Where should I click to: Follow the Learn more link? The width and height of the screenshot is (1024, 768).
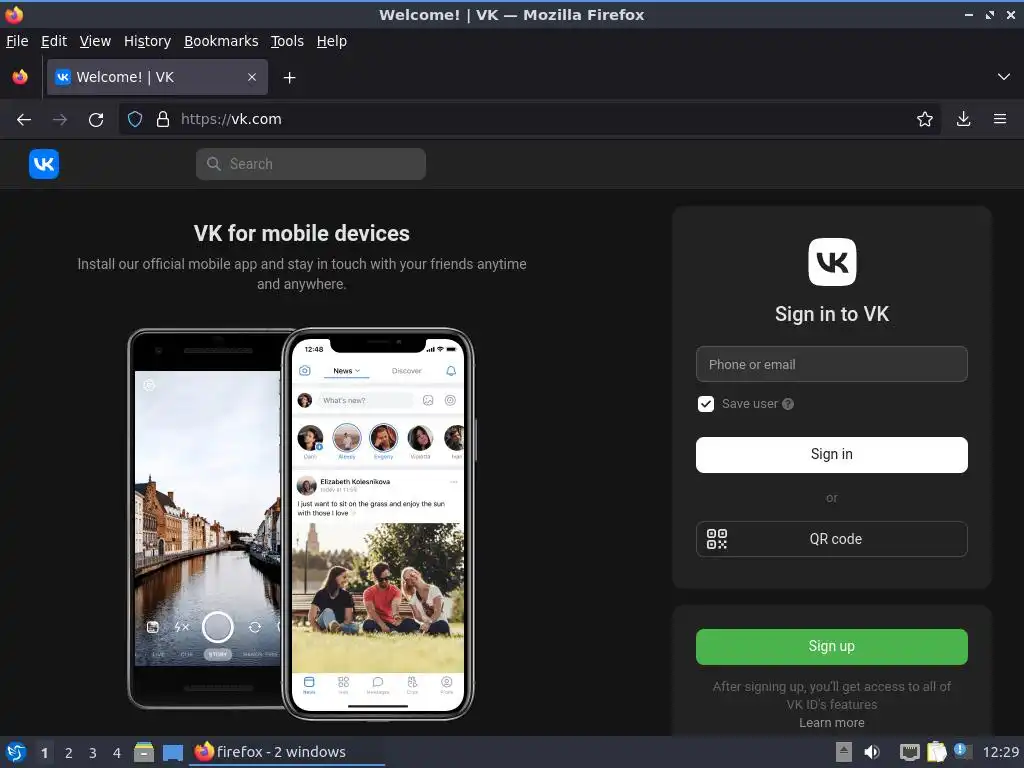(832, 722)
